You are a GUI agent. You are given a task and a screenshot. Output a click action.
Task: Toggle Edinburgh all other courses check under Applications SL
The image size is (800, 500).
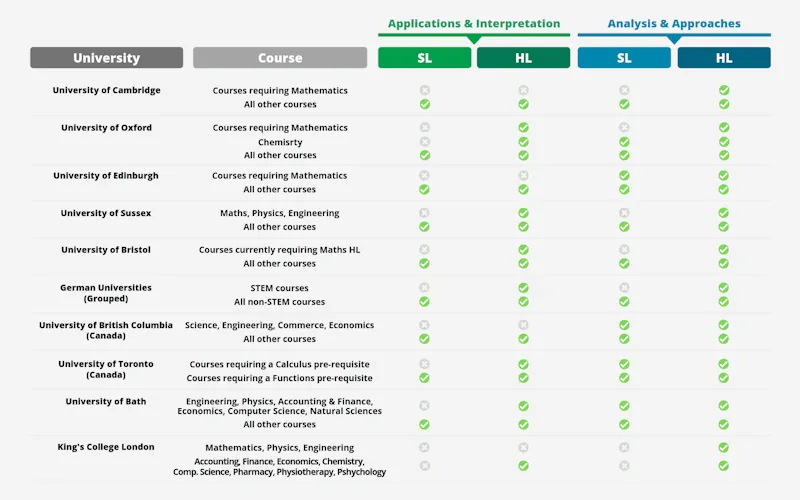[424, 189]
